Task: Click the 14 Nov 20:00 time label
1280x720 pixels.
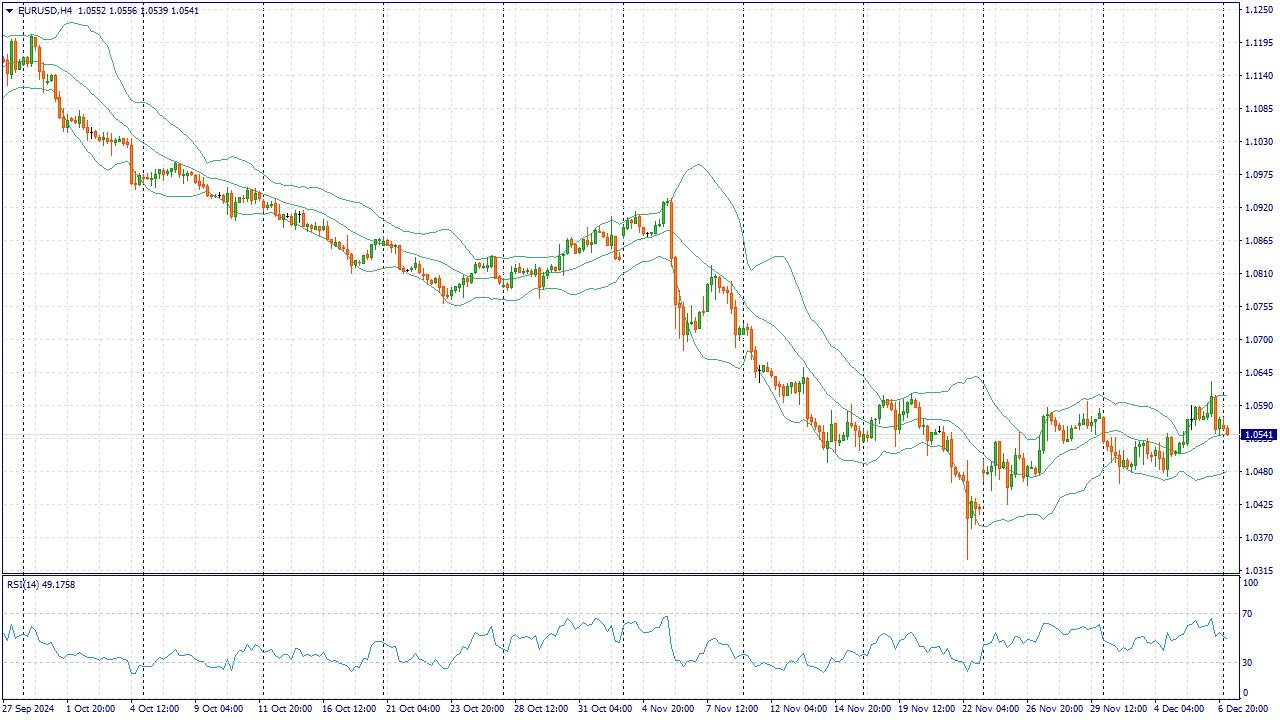Action: click(x=862, y=708)
